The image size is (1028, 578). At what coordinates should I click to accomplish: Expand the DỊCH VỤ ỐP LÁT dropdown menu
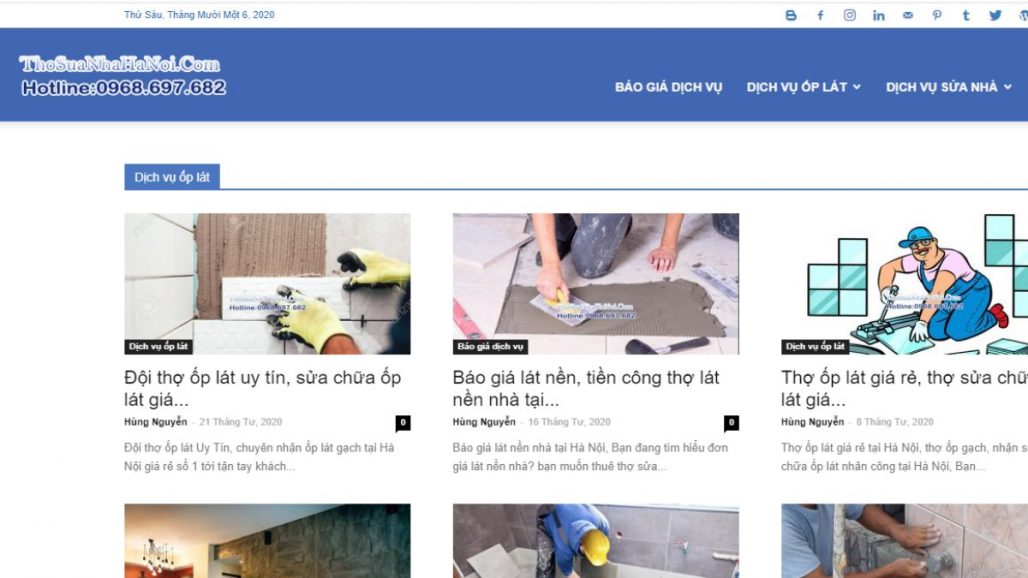click(803, 87)
